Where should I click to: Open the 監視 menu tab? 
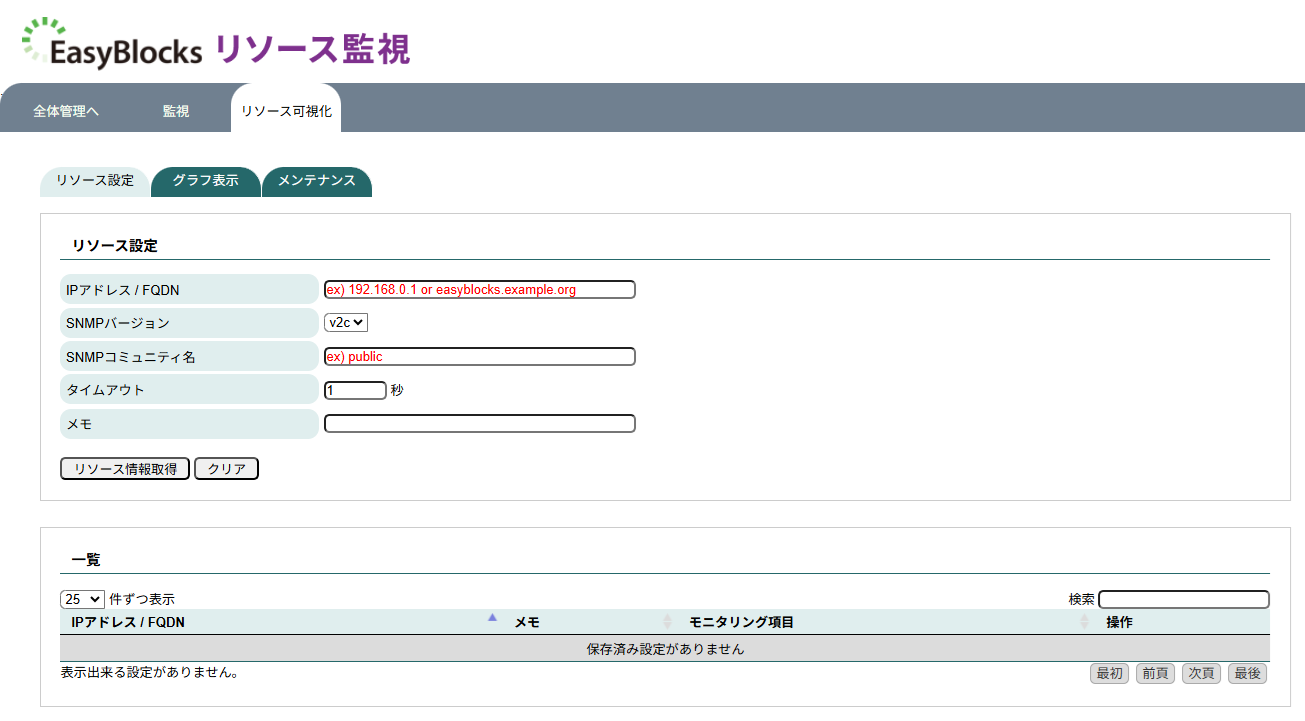tap(176, 111)
